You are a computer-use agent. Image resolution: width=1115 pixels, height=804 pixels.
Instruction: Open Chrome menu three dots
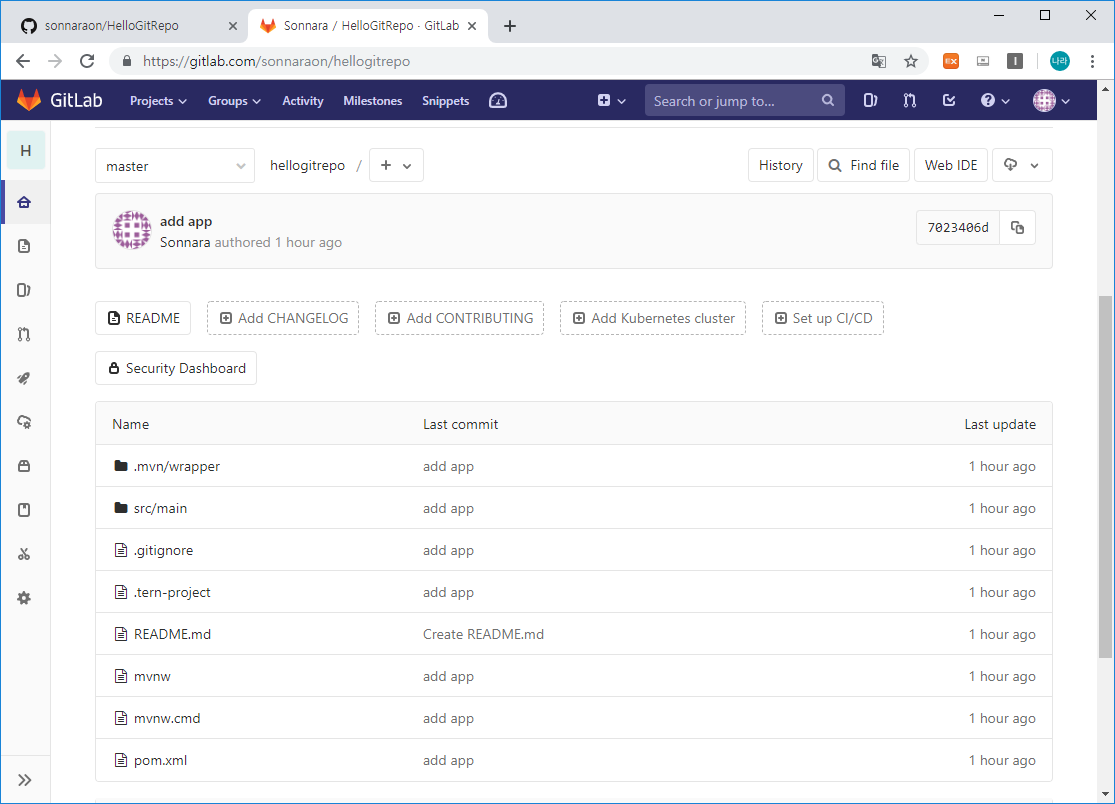pyautogui.click(x=1092, y=61)
